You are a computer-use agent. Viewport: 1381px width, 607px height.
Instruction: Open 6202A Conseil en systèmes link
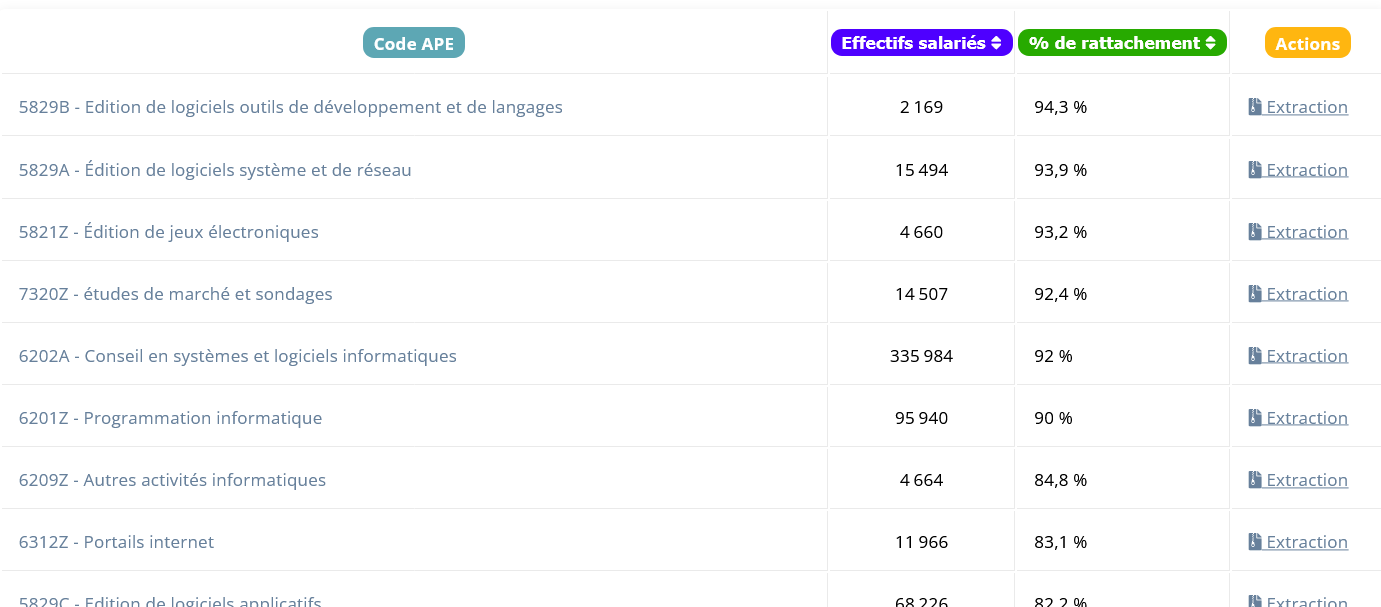237,356
